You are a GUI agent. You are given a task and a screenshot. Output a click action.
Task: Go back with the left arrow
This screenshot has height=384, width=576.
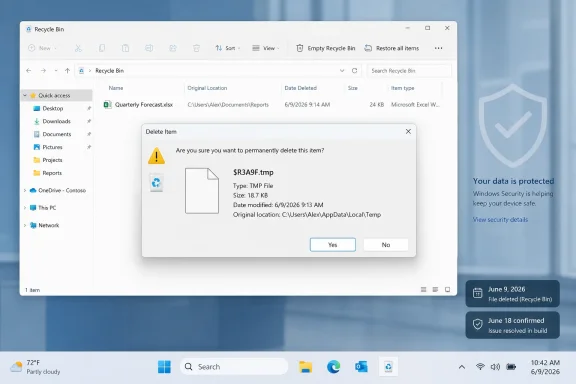[29, 71]
